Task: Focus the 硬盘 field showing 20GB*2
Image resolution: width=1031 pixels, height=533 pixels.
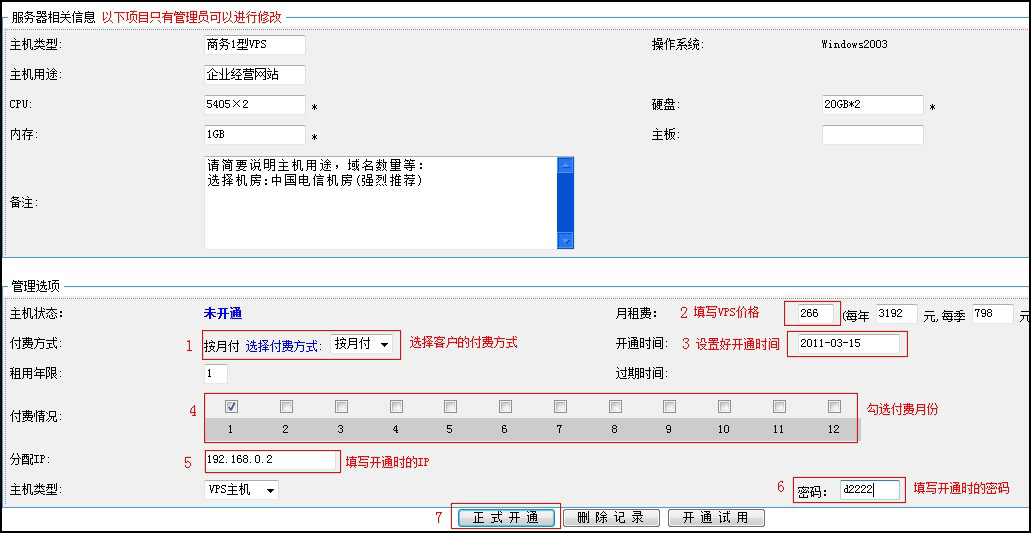Action: [x=872, y=105]
